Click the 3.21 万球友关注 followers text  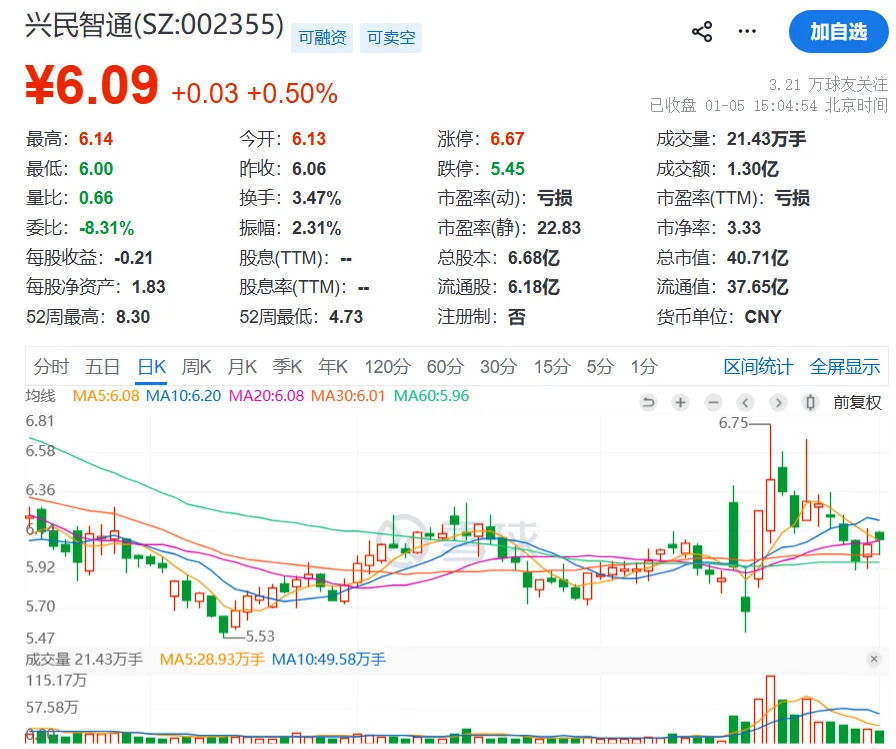coord(829,85)
